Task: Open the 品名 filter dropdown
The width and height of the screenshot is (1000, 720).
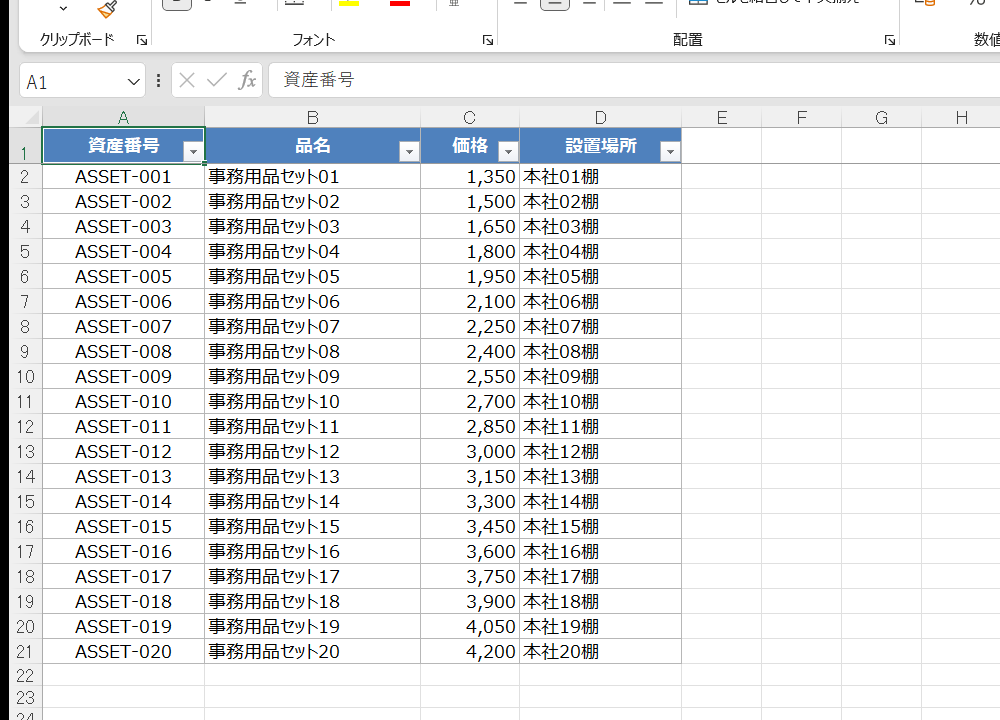Action: coord(409,152)
